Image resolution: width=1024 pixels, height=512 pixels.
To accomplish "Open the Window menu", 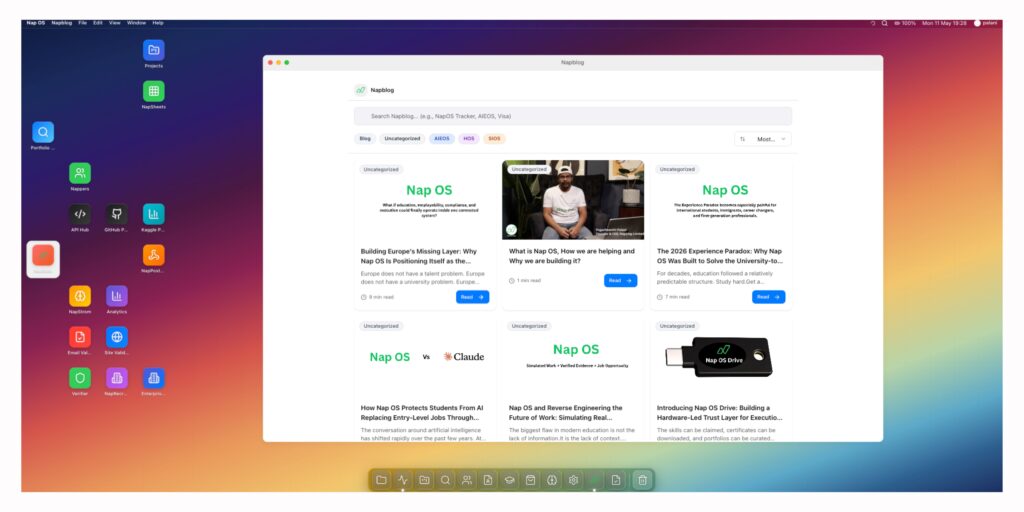I will pos(136,23).
